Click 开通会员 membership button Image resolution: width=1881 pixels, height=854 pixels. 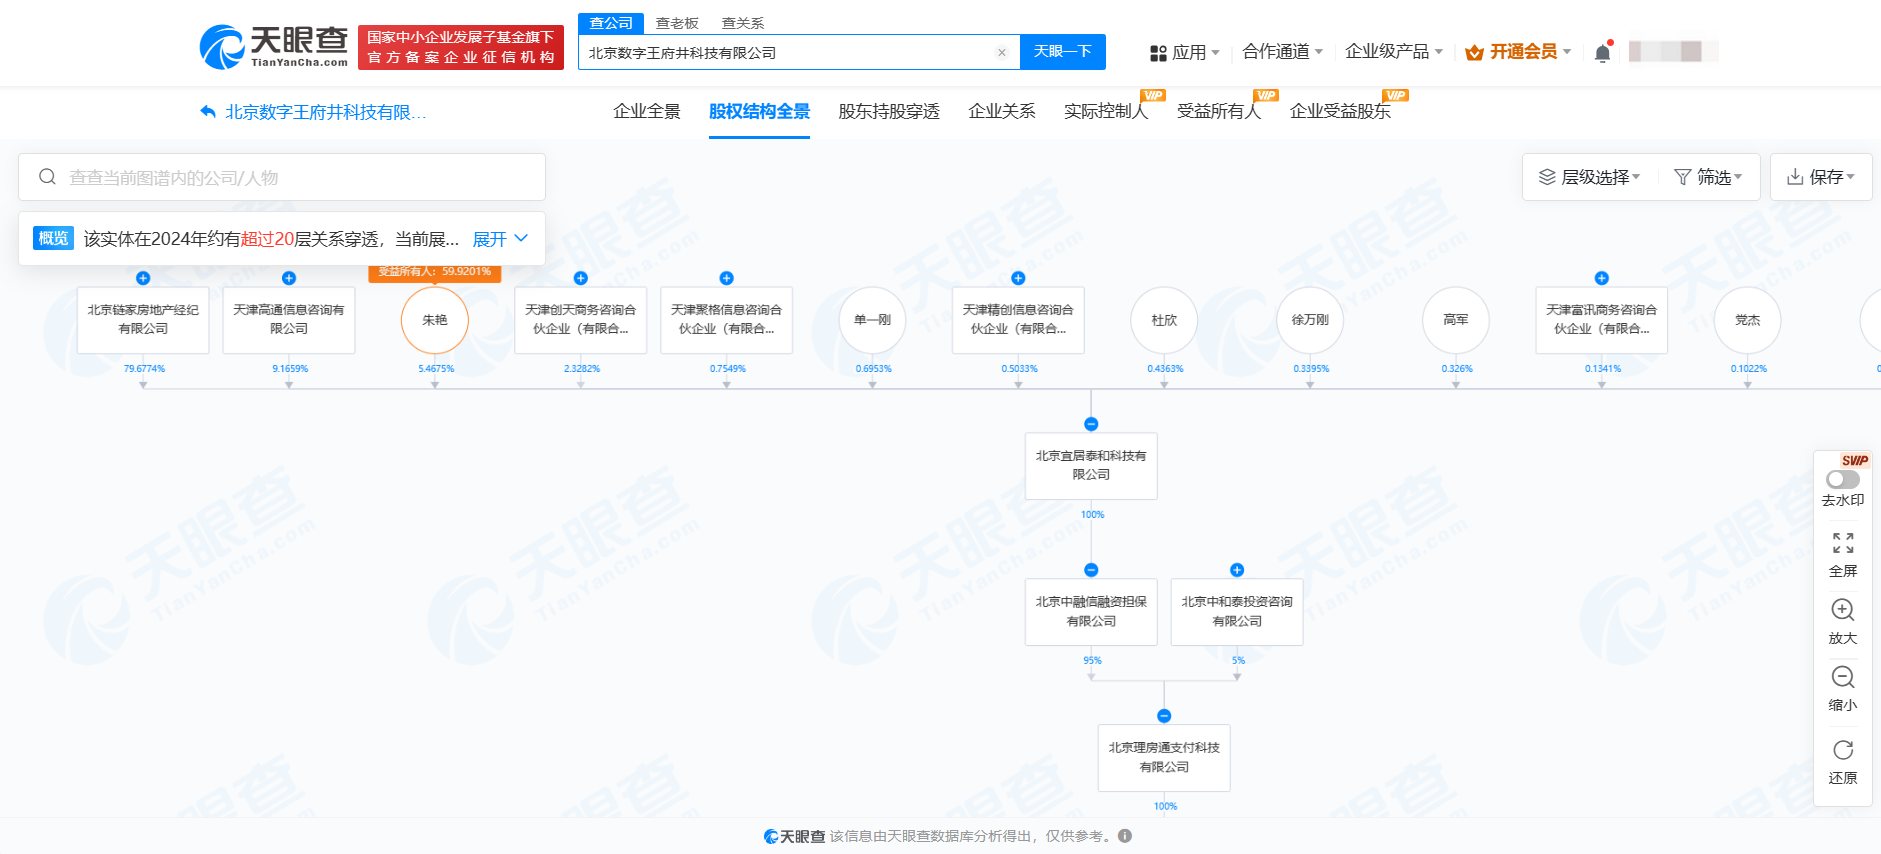click(x=1518, y=52)
